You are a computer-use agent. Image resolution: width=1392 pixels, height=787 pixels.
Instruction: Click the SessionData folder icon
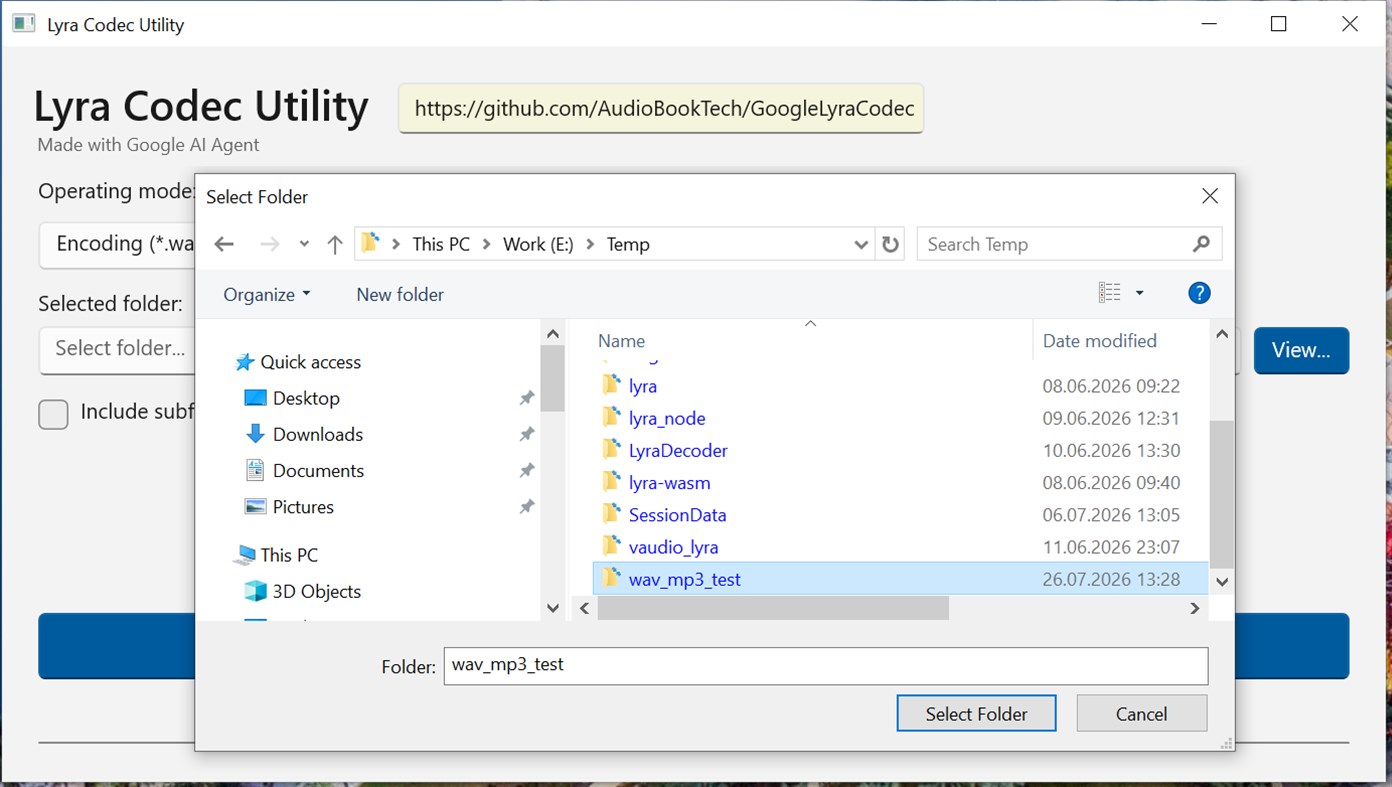(612, 514)
